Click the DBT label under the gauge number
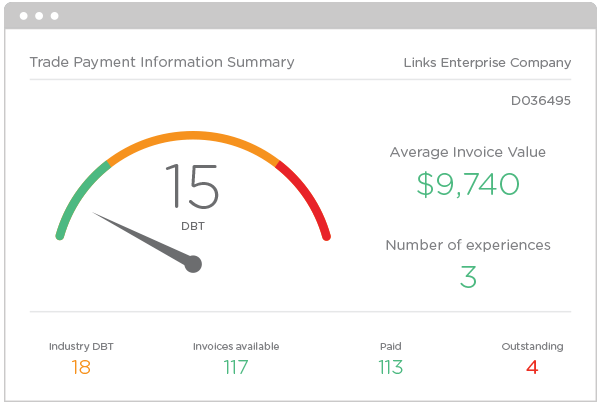The image size is (600, 404). (193, 226)
